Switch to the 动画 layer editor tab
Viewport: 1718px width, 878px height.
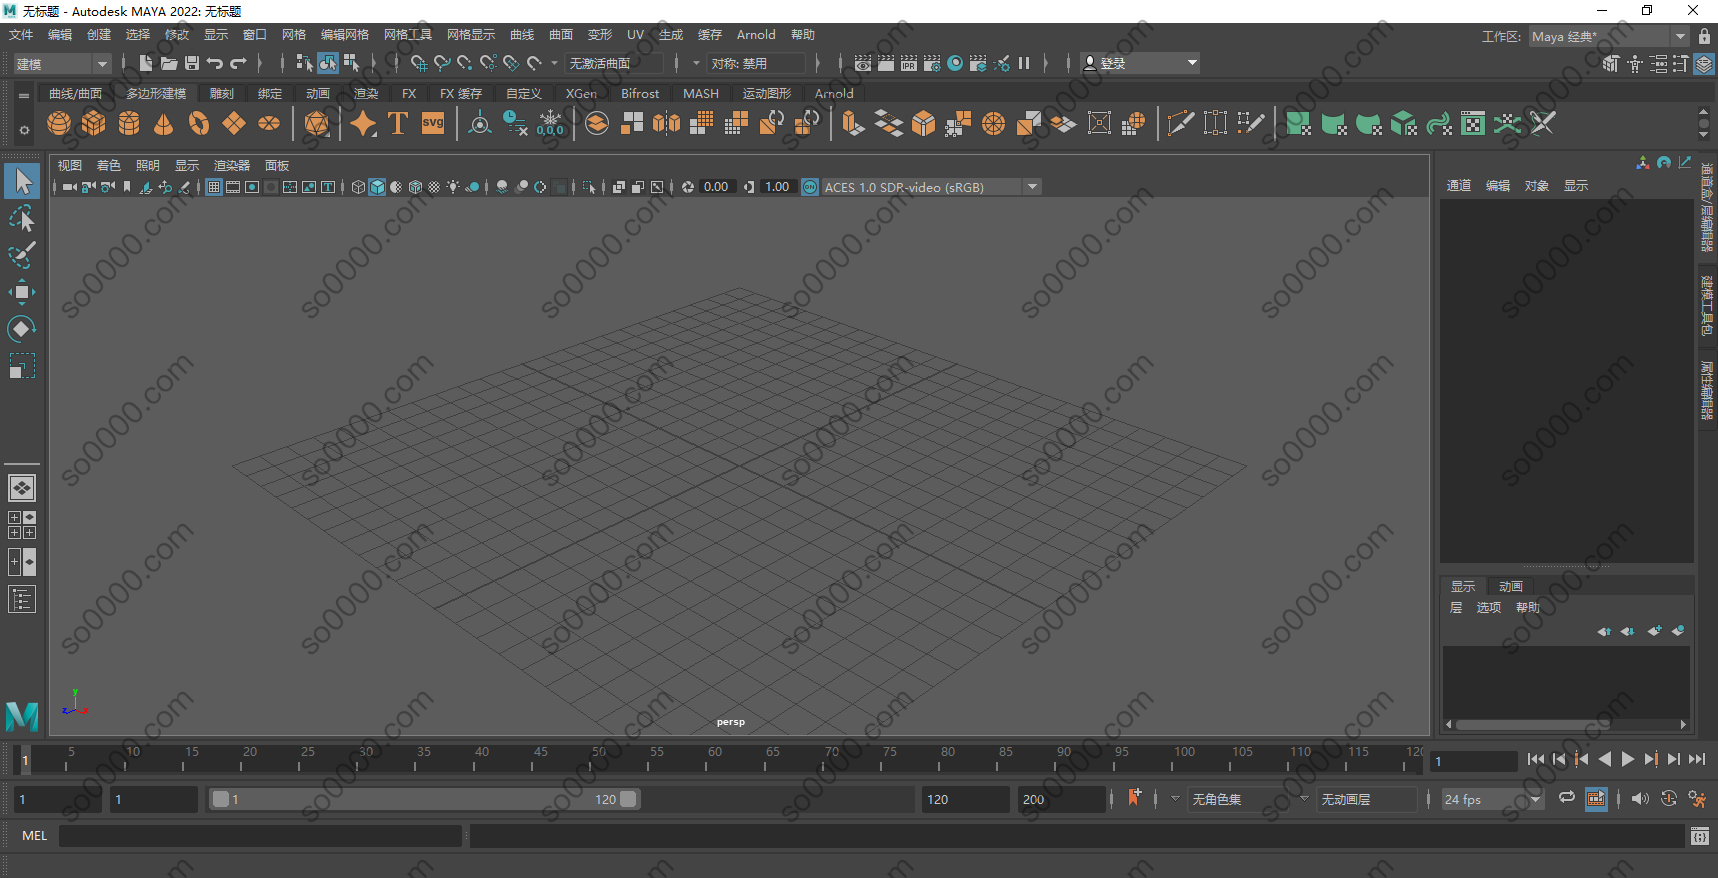pyautogui.click(x=1511, y=586)
